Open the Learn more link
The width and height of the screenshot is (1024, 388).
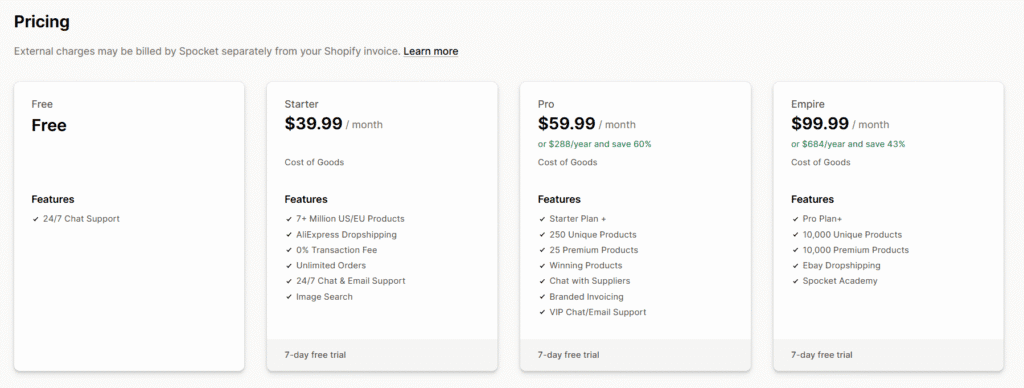[x=430, y=51]
